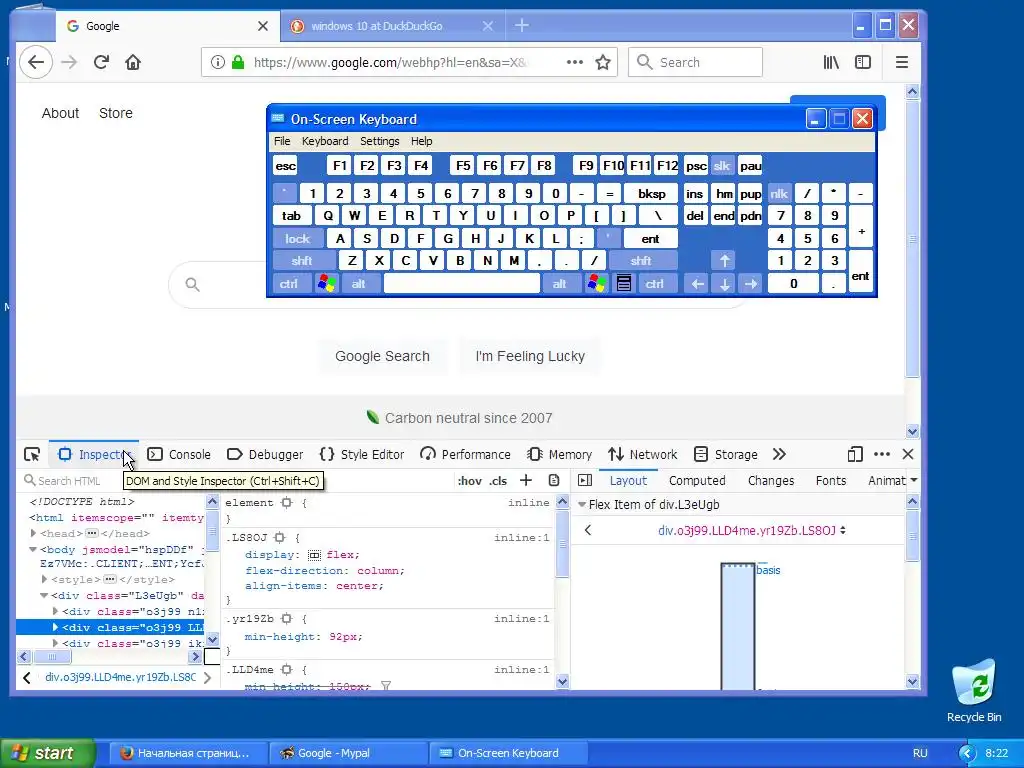Open the Store link on the Google page
Screen dimensions: 1024x768
pos(116,113)
